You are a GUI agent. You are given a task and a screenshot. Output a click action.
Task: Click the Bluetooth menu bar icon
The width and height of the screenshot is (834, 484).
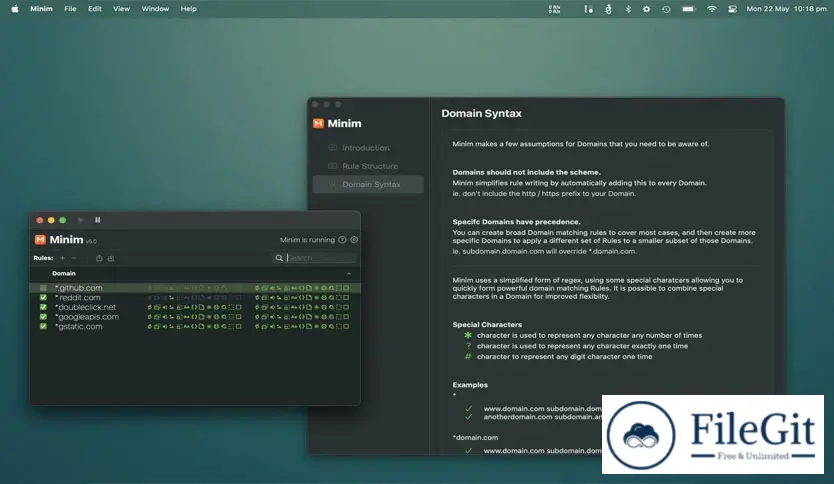click(x=628, y=9)
